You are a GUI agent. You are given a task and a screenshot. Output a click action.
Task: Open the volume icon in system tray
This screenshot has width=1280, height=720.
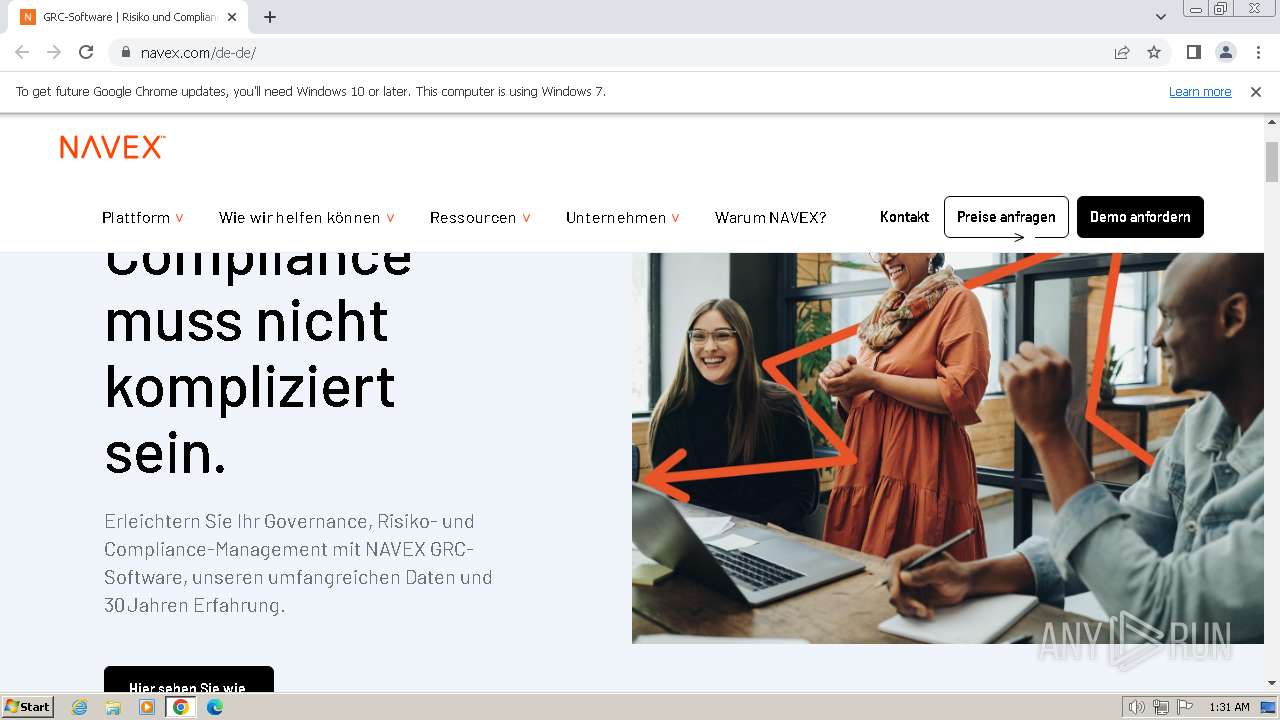pyautogui.click(x=1137, y=707)
